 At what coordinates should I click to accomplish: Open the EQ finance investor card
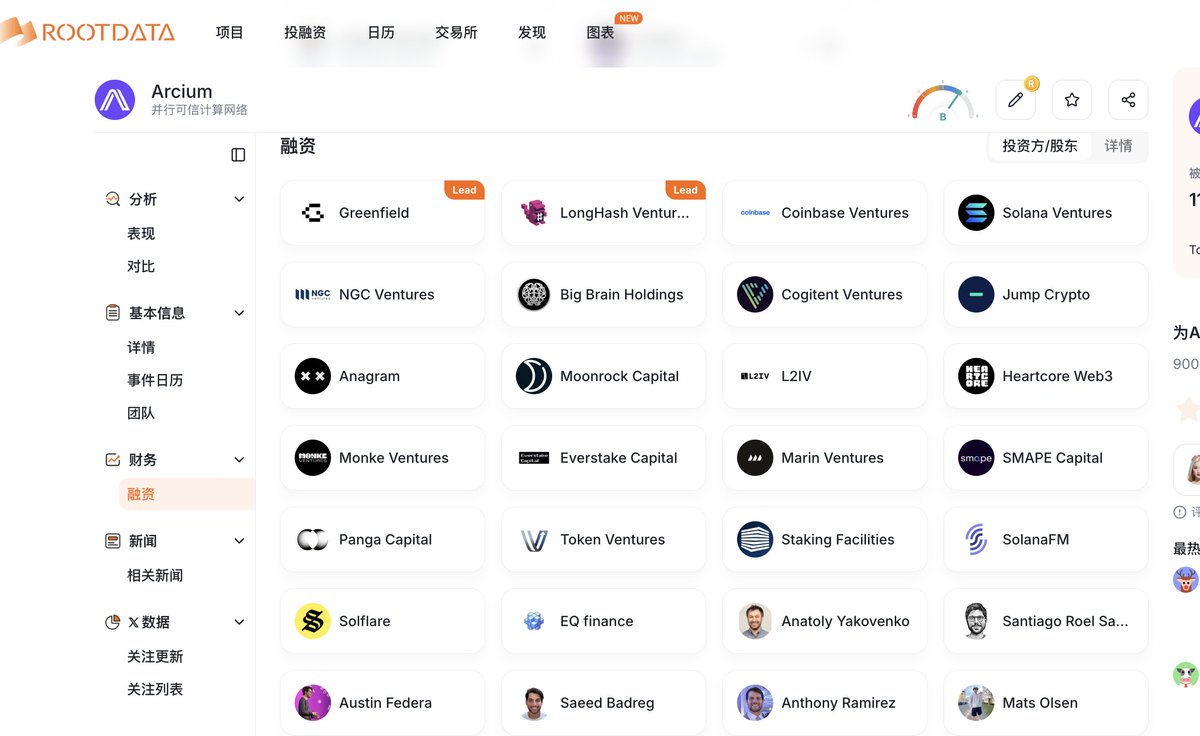(x=604, y=621)
